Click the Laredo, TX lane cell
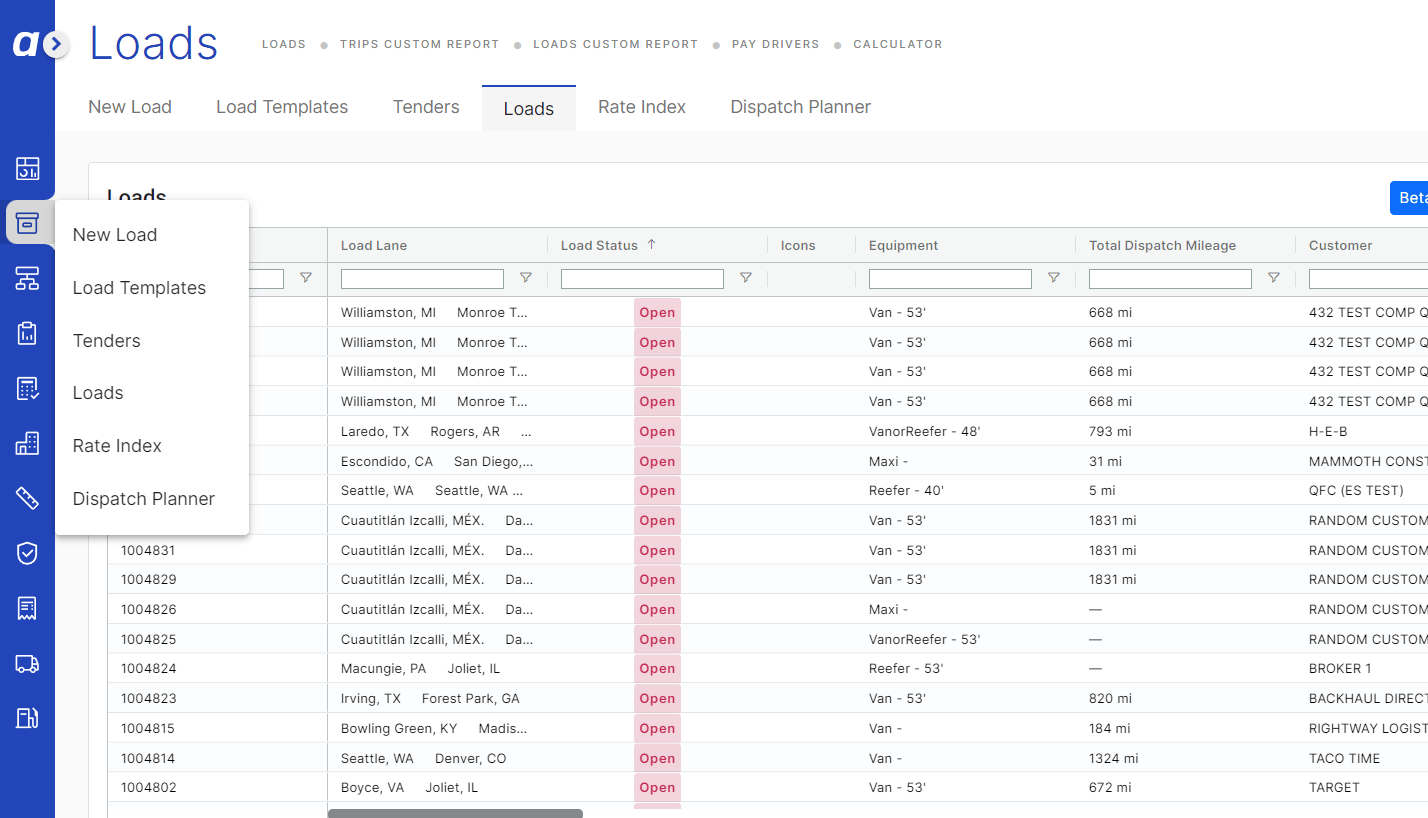Screen dimensions: 1428x818 [x=437, y=431]
